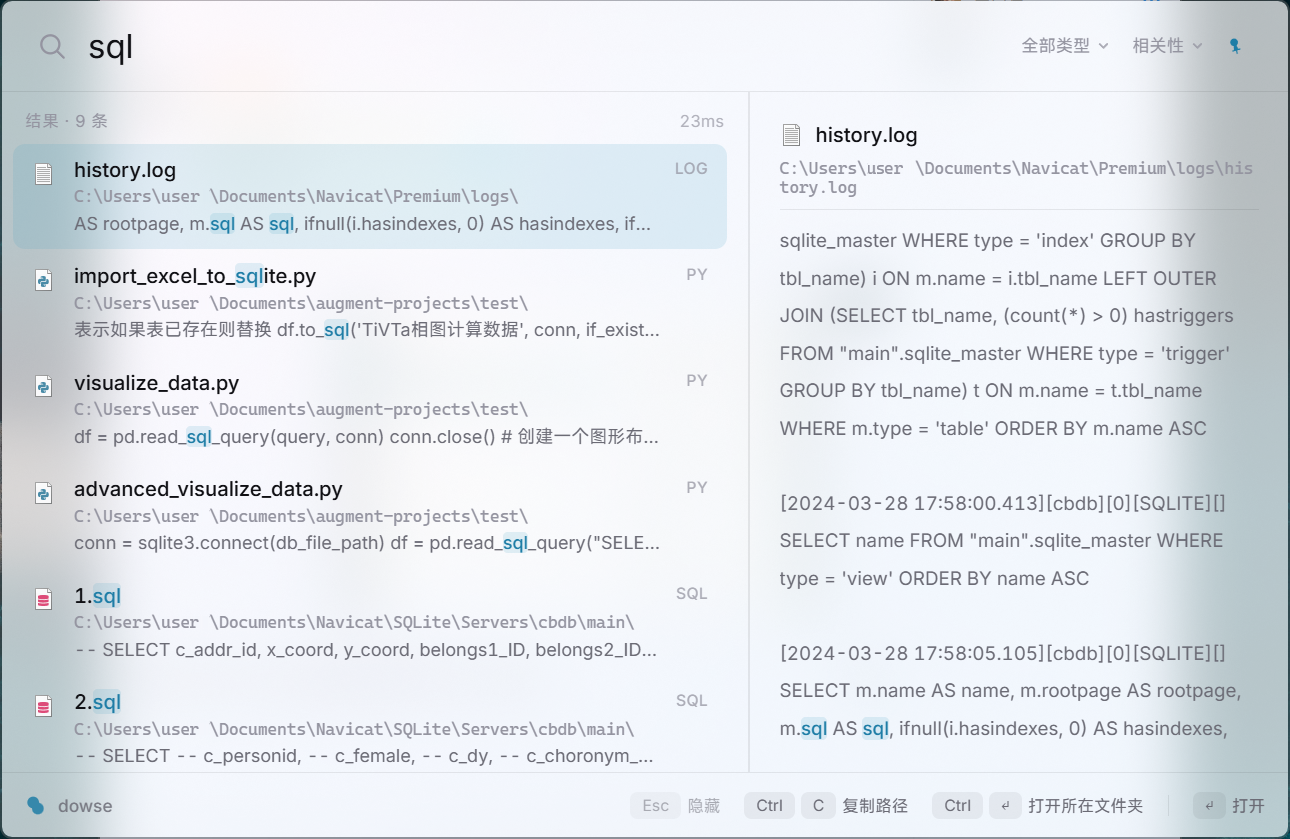Click the pd.read_sql_query snippet under visualize_data.py

pos(367,437)
